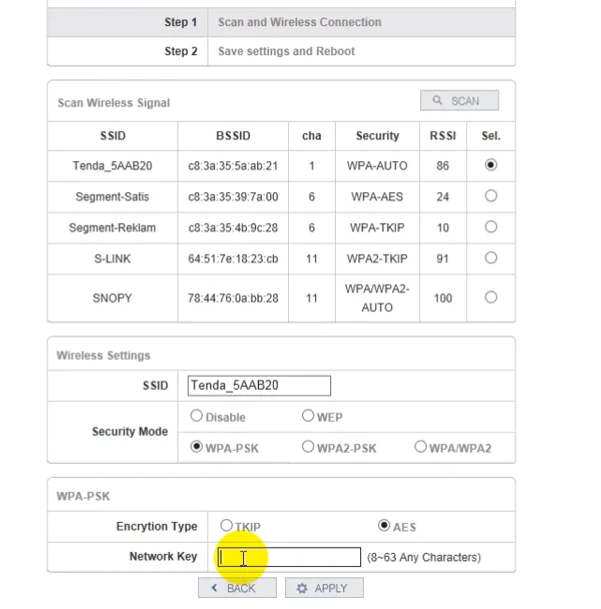601x609 pixels.
Task: Select AES encryption type
Action: [384, 526]
